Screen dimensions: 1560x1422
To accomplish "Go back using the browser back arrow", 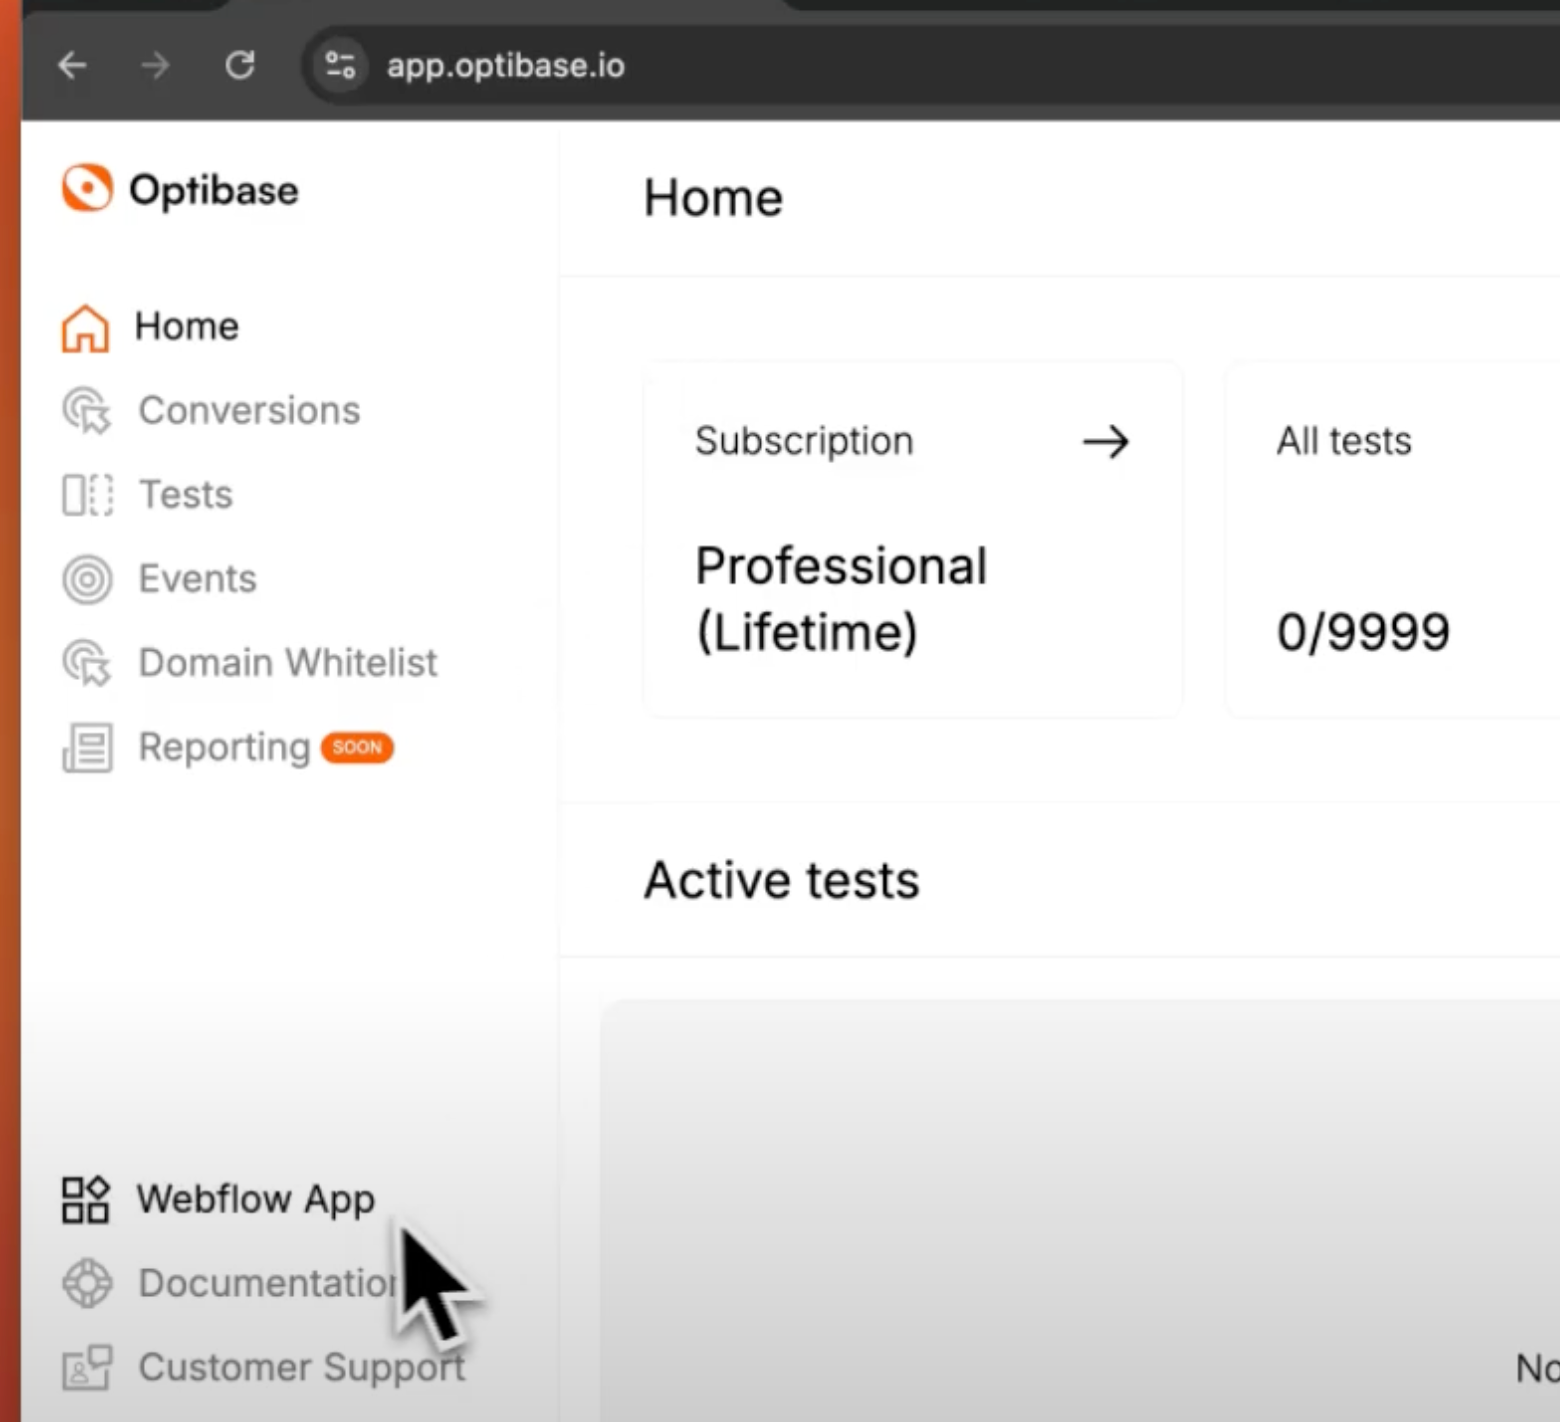I will click(72, 66).
